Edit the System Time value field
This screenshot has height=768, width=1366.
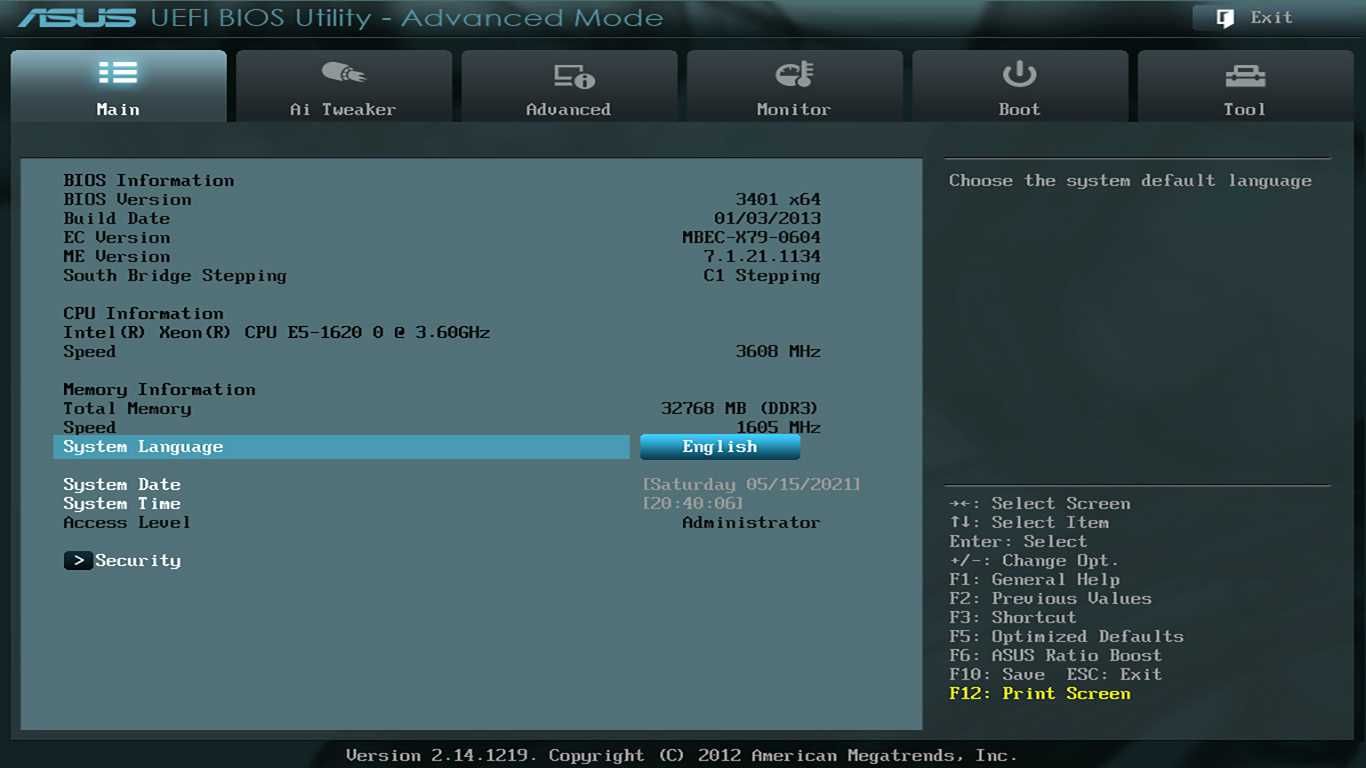[693, 504]
